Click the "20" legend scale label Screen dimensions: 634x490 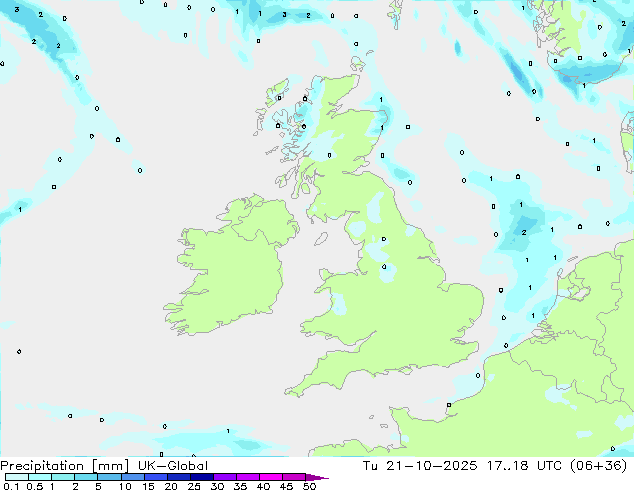click(x=171, y=486)
